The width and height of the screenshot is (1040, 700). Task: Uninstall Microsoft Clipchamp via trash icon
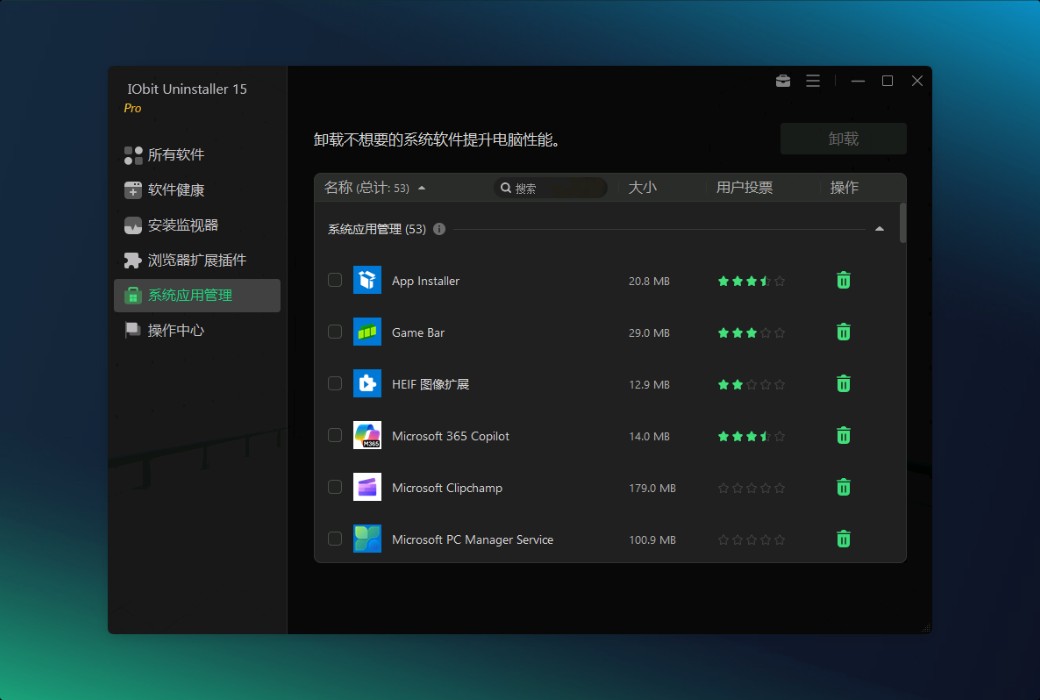tap(843, 487)
